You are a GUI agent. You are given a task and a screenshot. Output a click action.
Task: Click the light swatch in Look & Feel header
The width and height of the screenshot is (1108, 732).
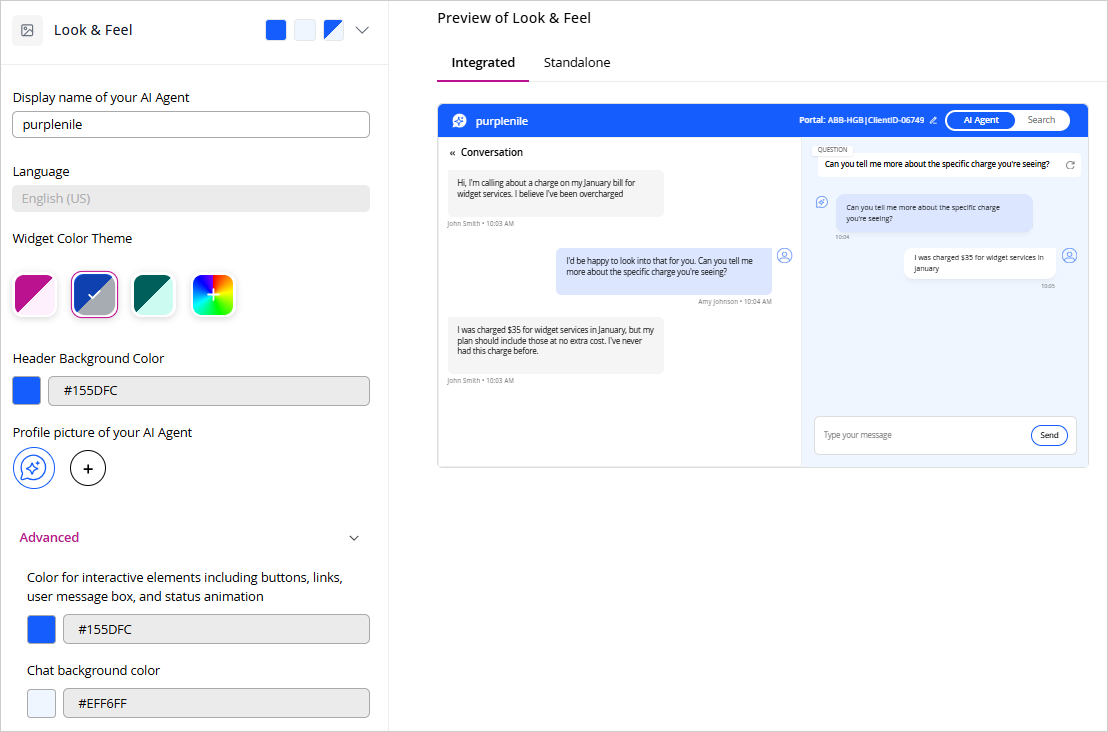coord(305,30)
